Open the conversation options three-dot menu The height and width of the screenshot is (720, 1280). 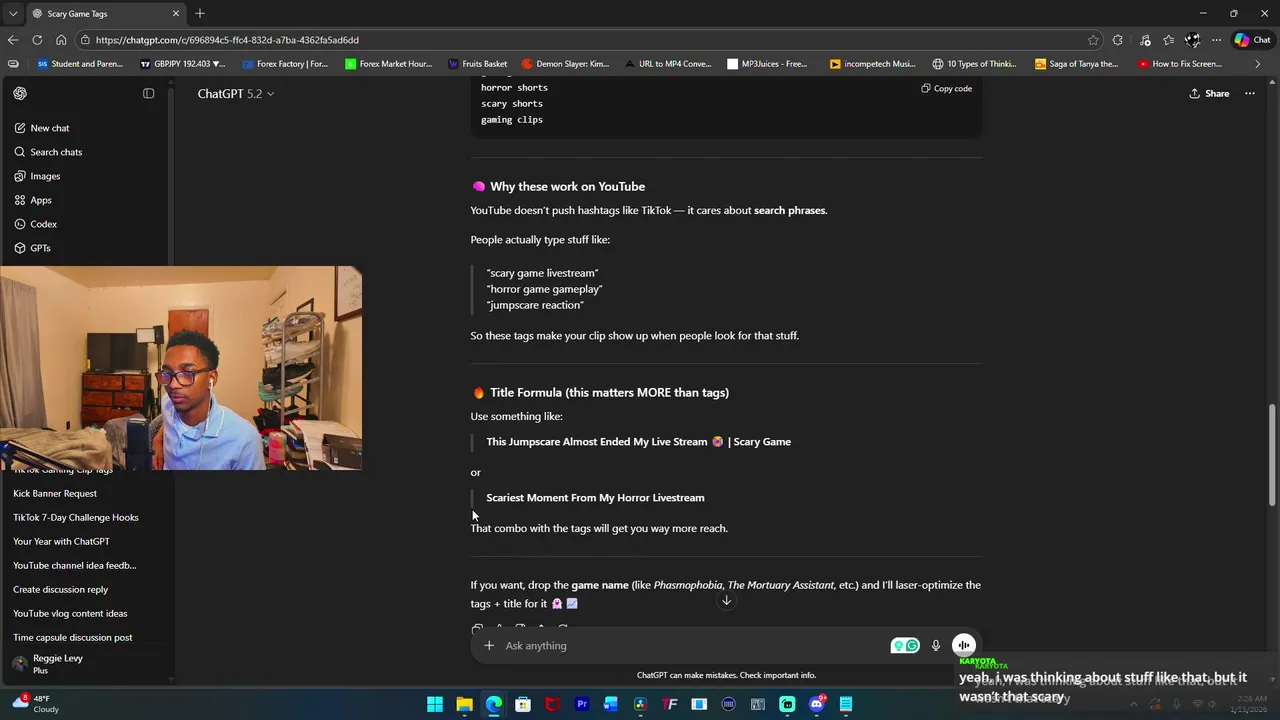pyautogui.click(x=1249, y=93)
